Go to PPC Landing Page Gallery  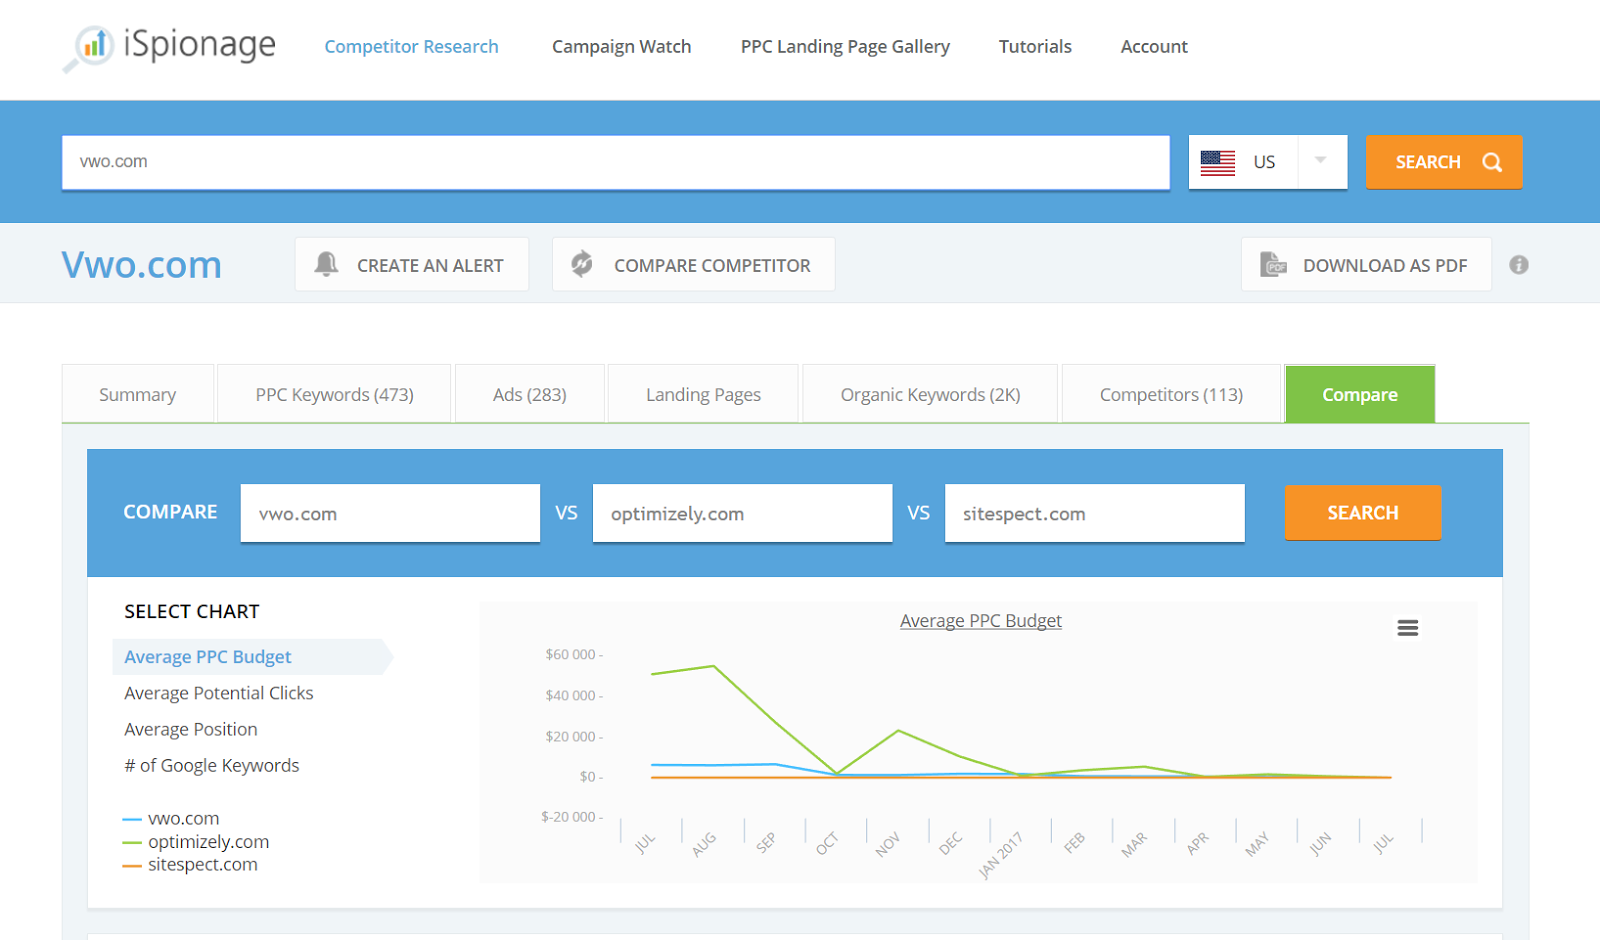pos(845,47)
